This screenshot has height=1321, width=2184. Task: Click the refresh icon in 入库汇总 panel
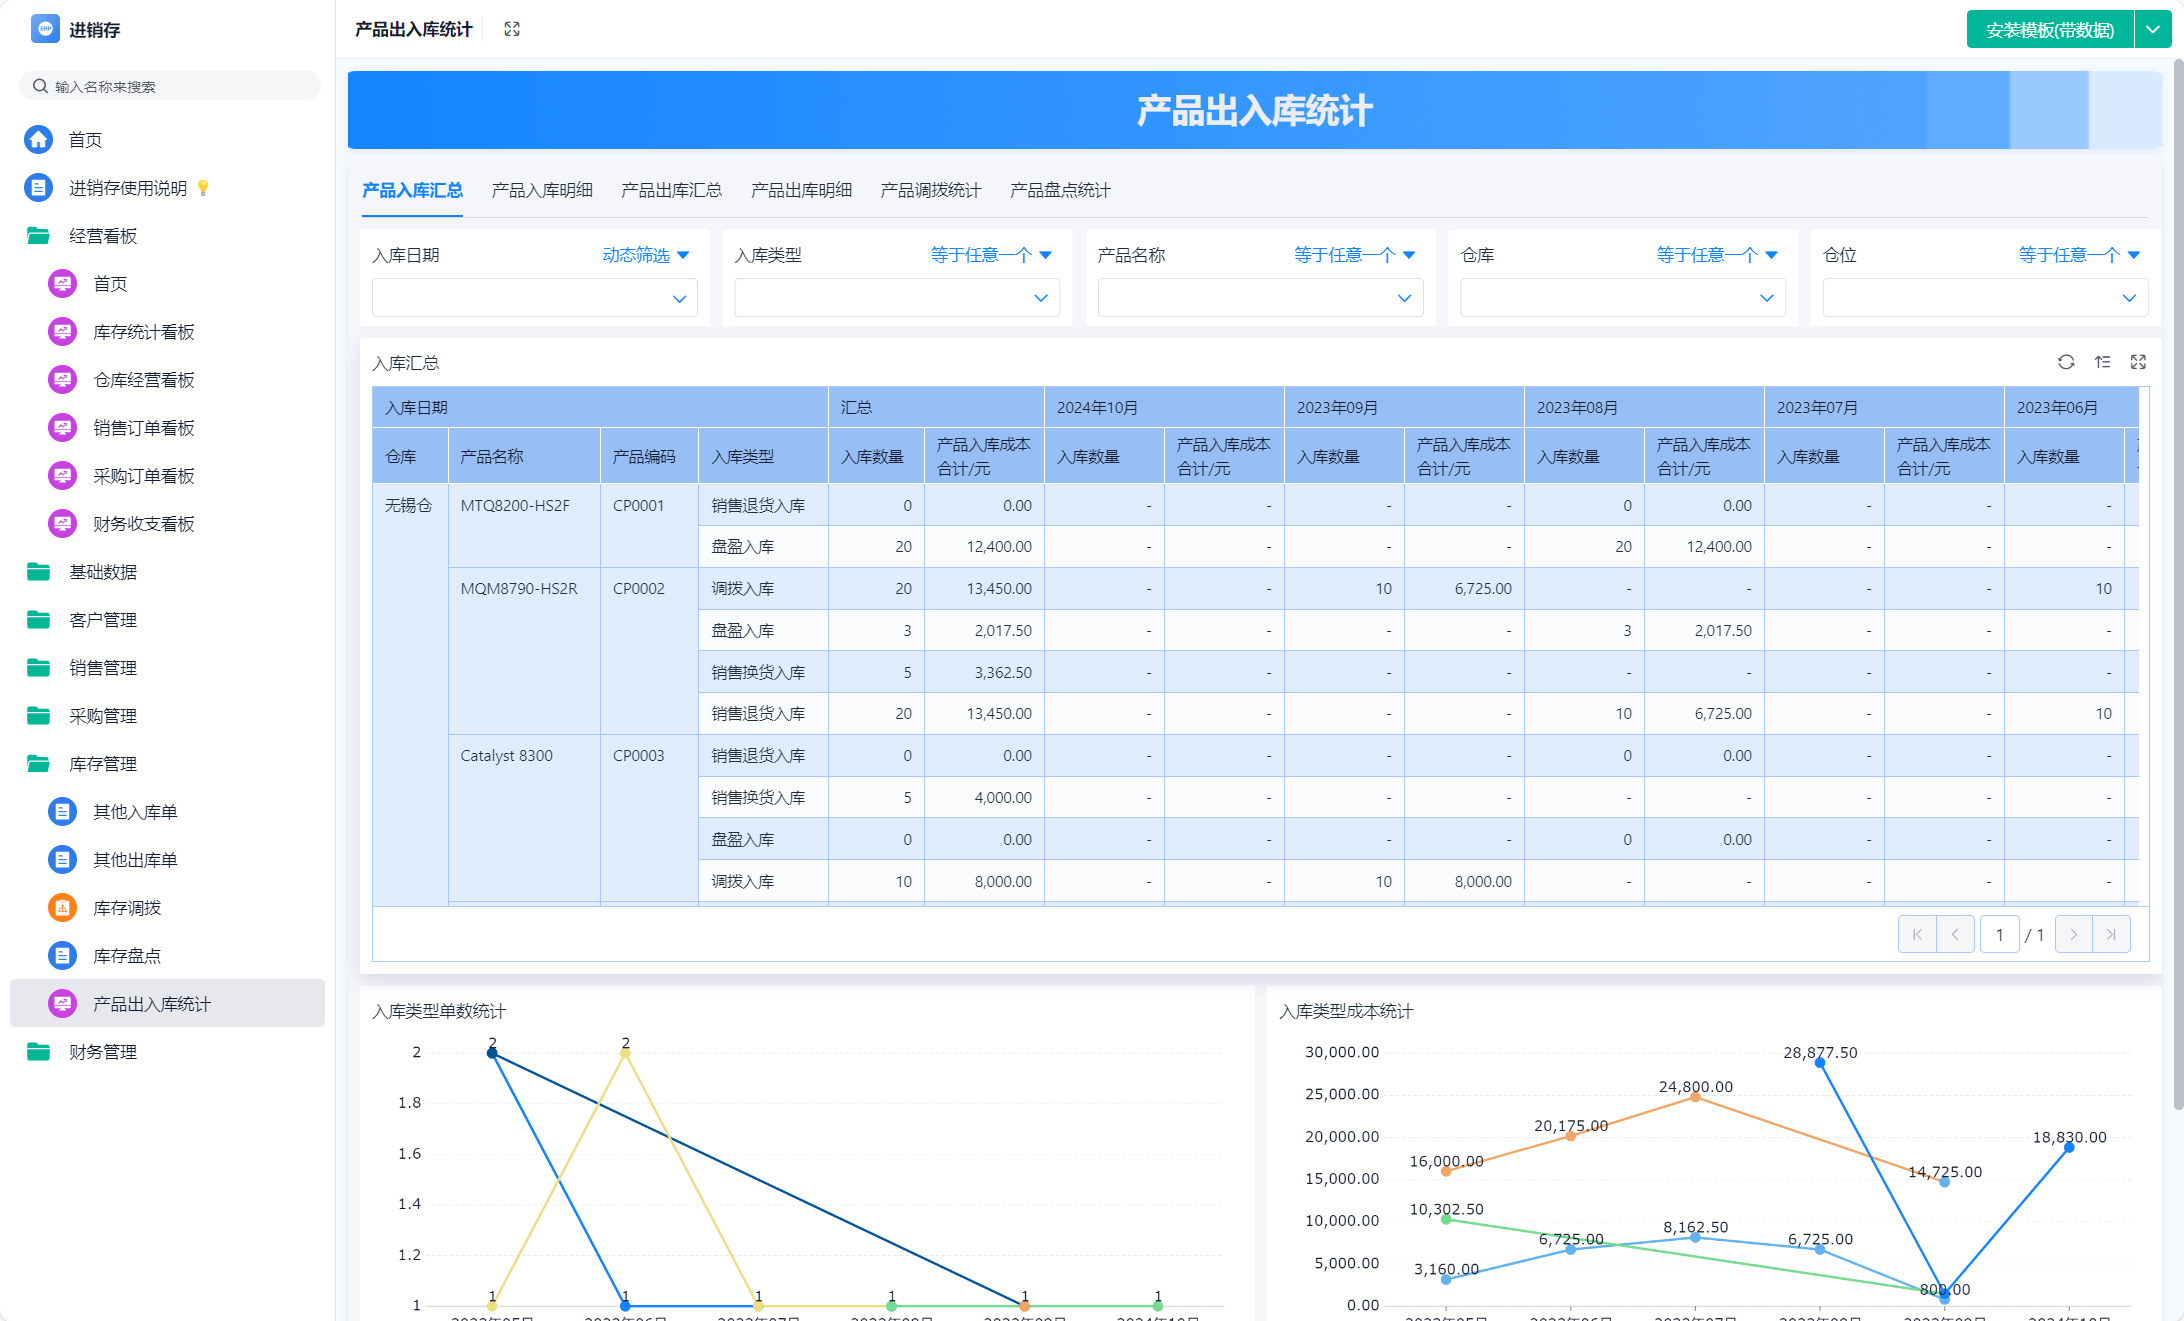click(2066, 362)
